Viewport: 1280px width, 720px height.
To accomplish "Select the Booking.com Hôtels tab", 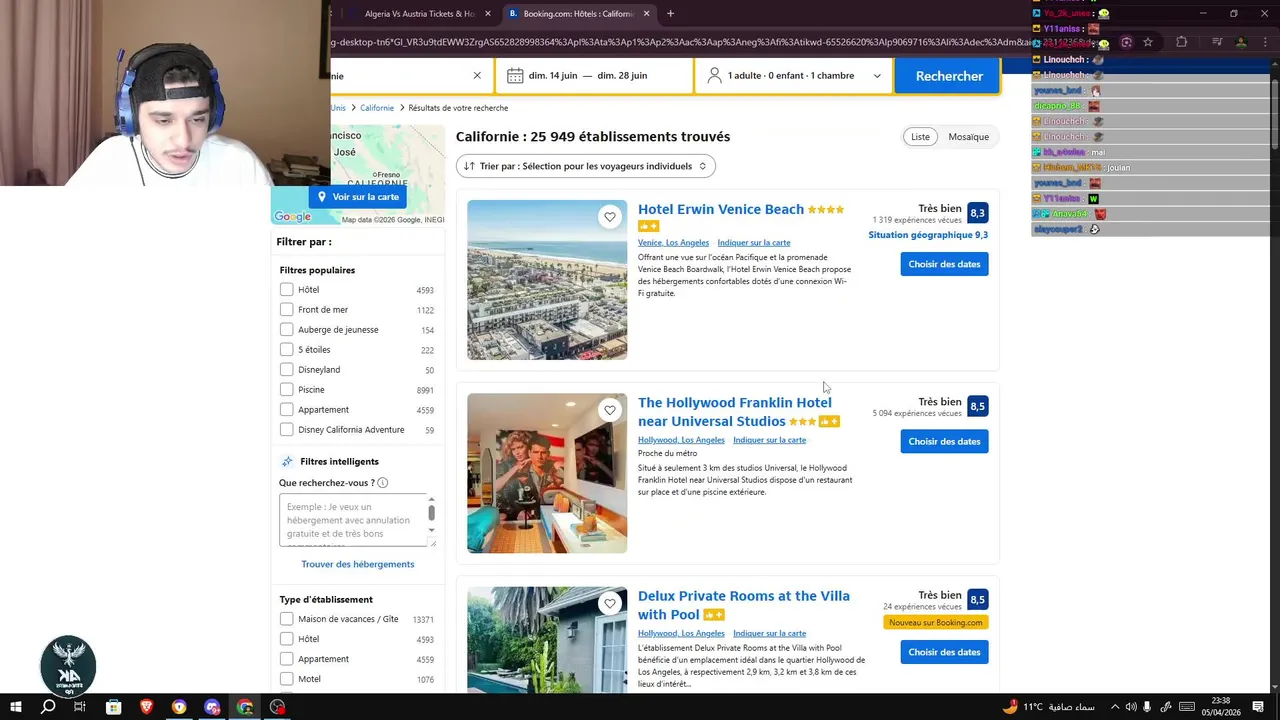I will click(x=578, y=14).
